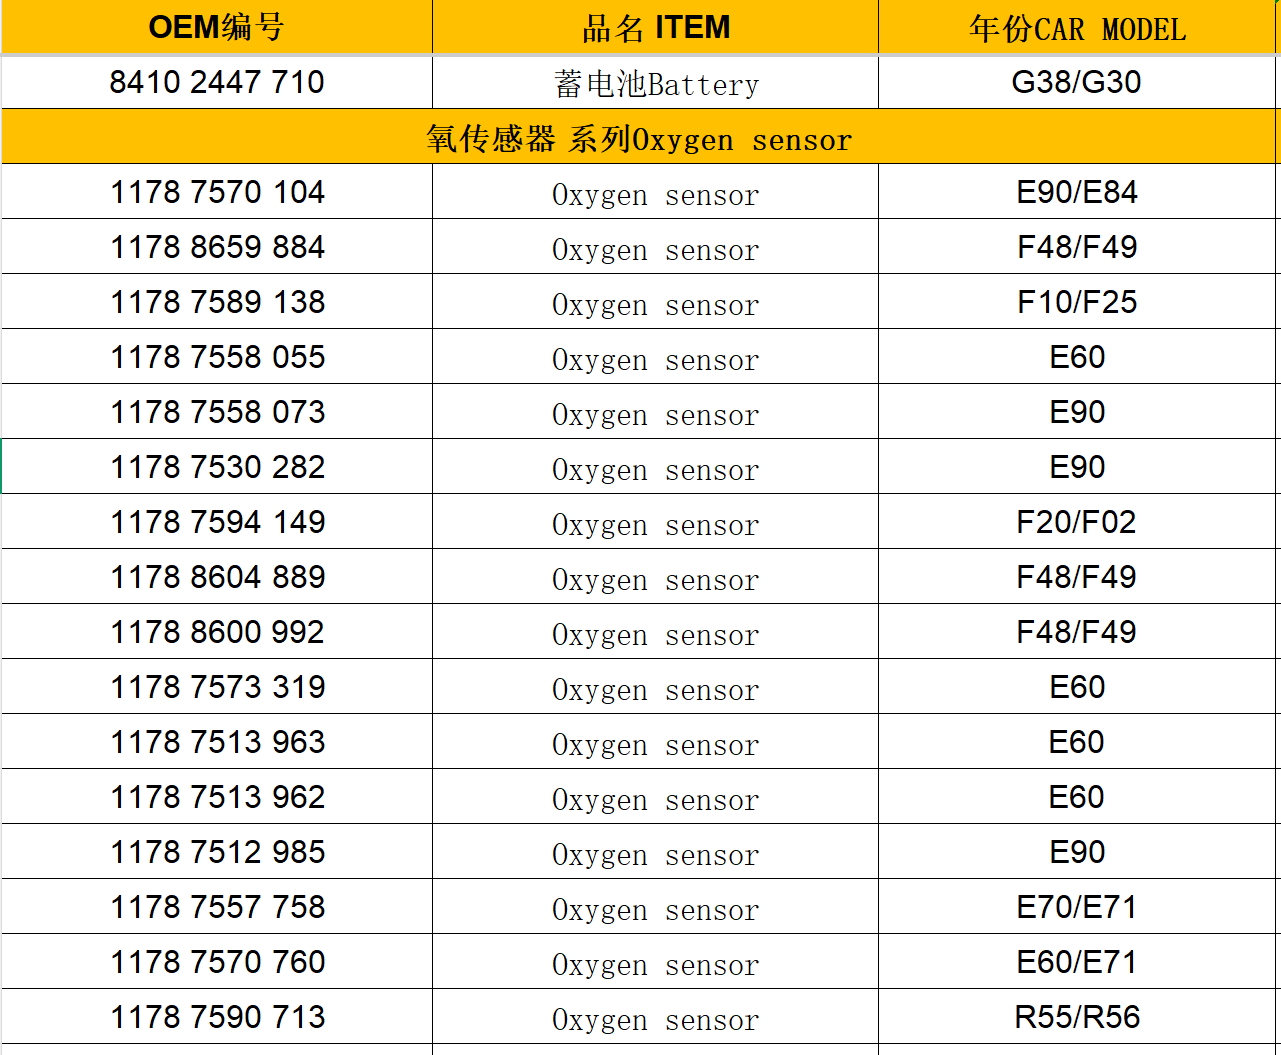
Task: Select the G38/G30 car model cell
Action: coord(1077,82)
